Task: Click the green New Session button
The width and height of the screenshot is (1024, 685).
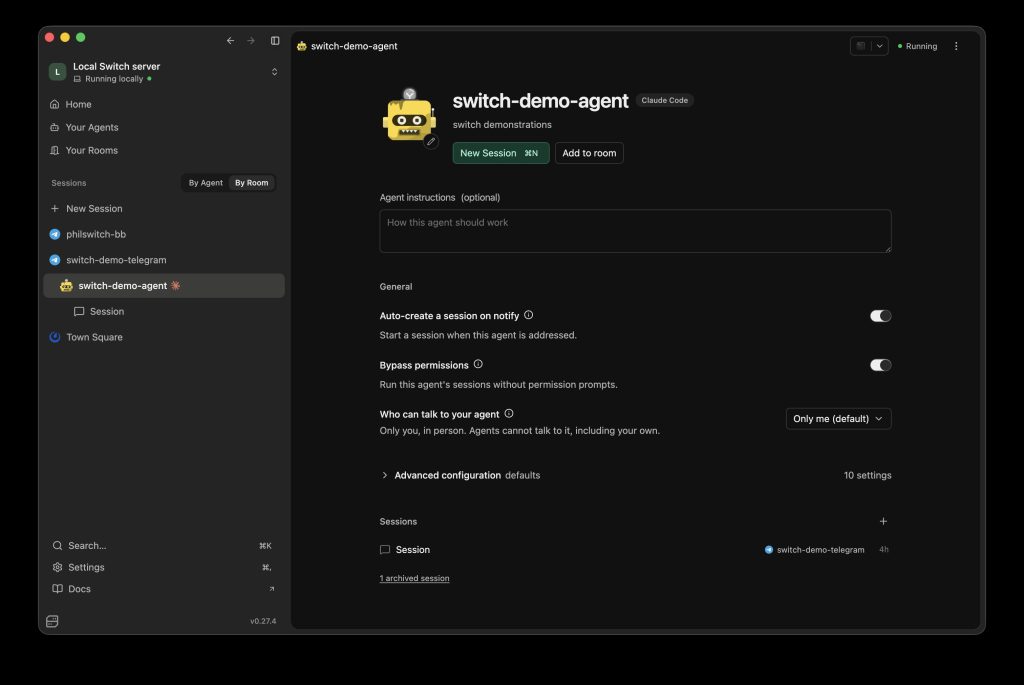Action: click(500, 153)
